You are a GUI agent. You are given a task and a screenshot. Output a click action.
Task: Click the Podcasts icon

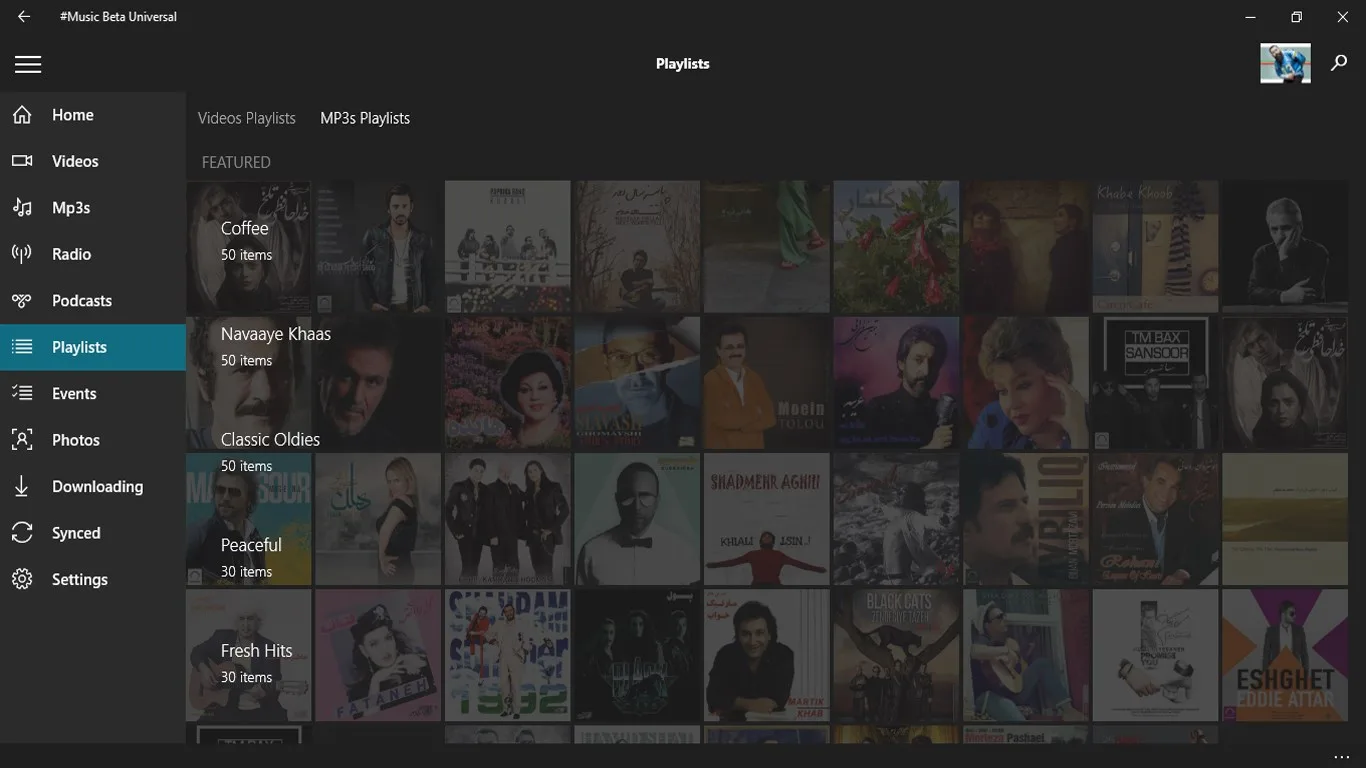point(22,300)
